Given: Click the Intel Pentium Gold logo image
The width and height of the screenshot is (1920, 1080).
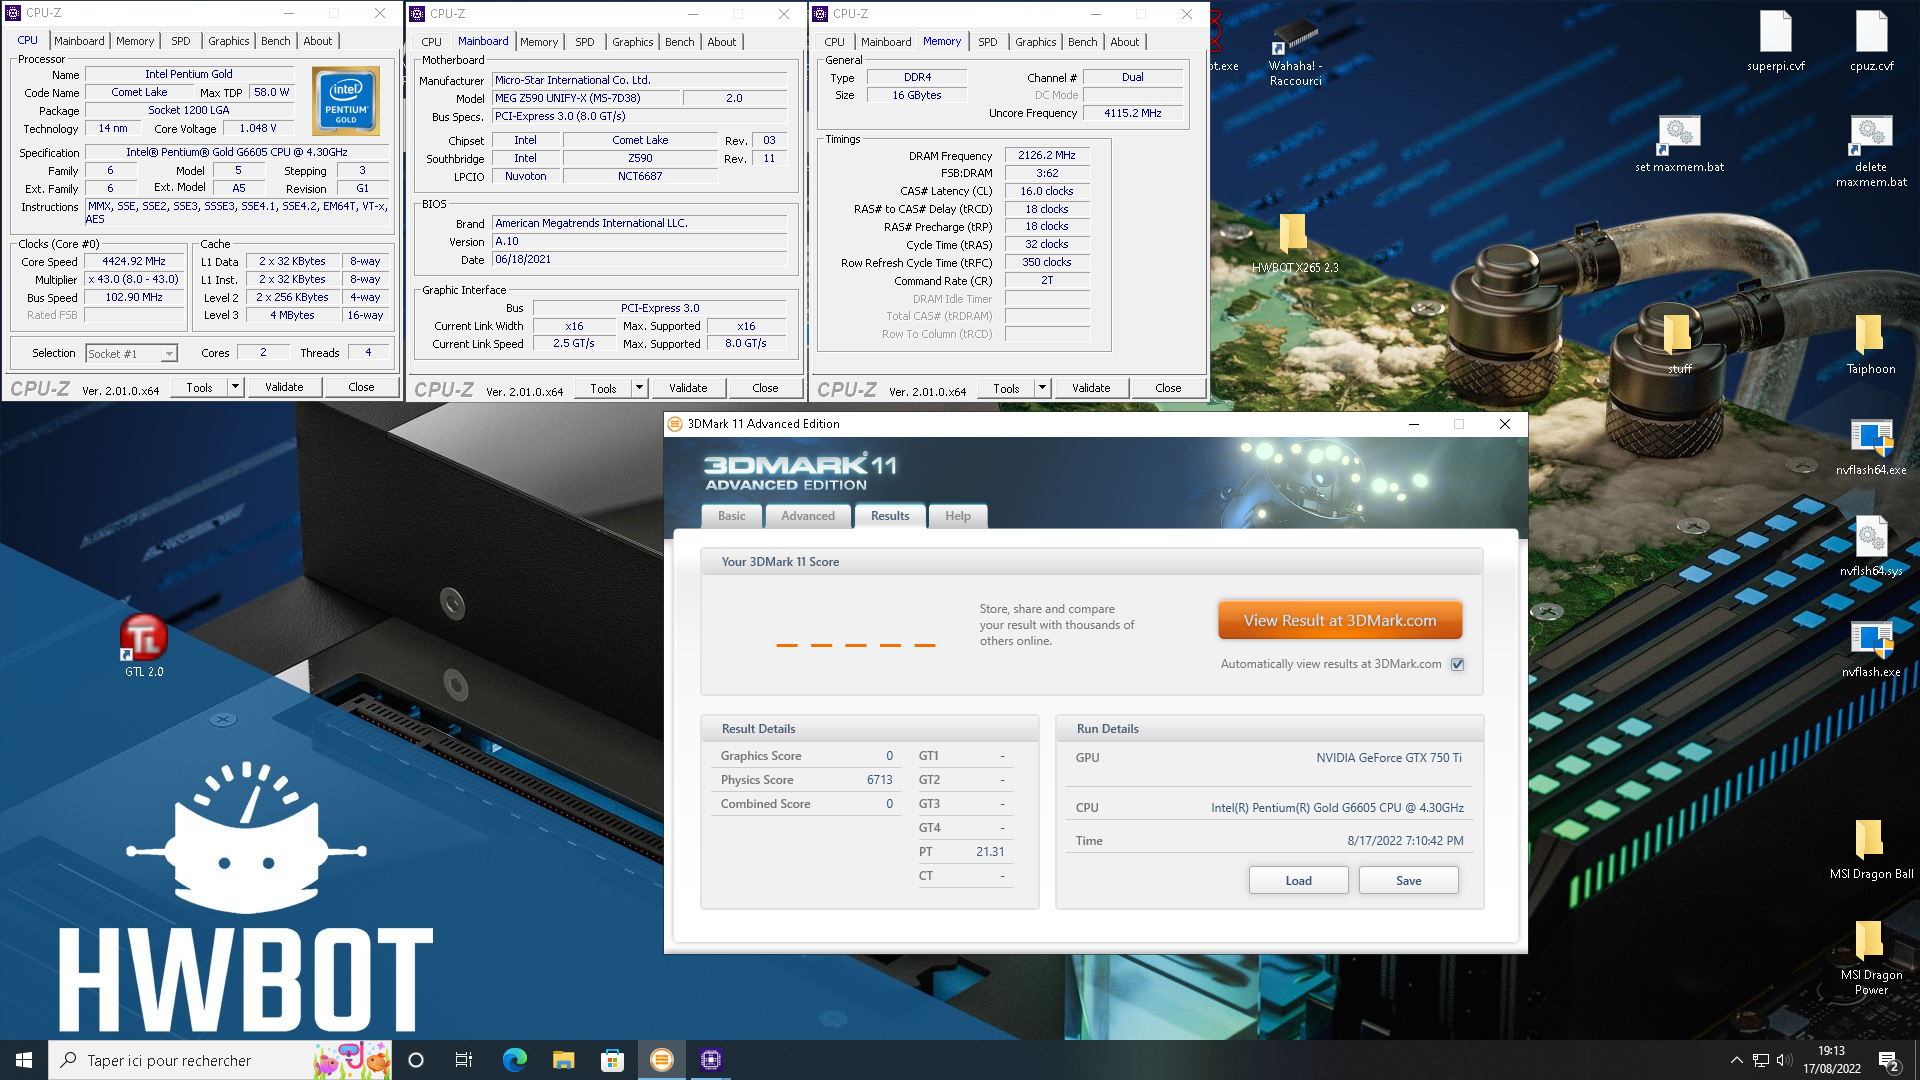Looking at the screenshot, I should 345,101.
